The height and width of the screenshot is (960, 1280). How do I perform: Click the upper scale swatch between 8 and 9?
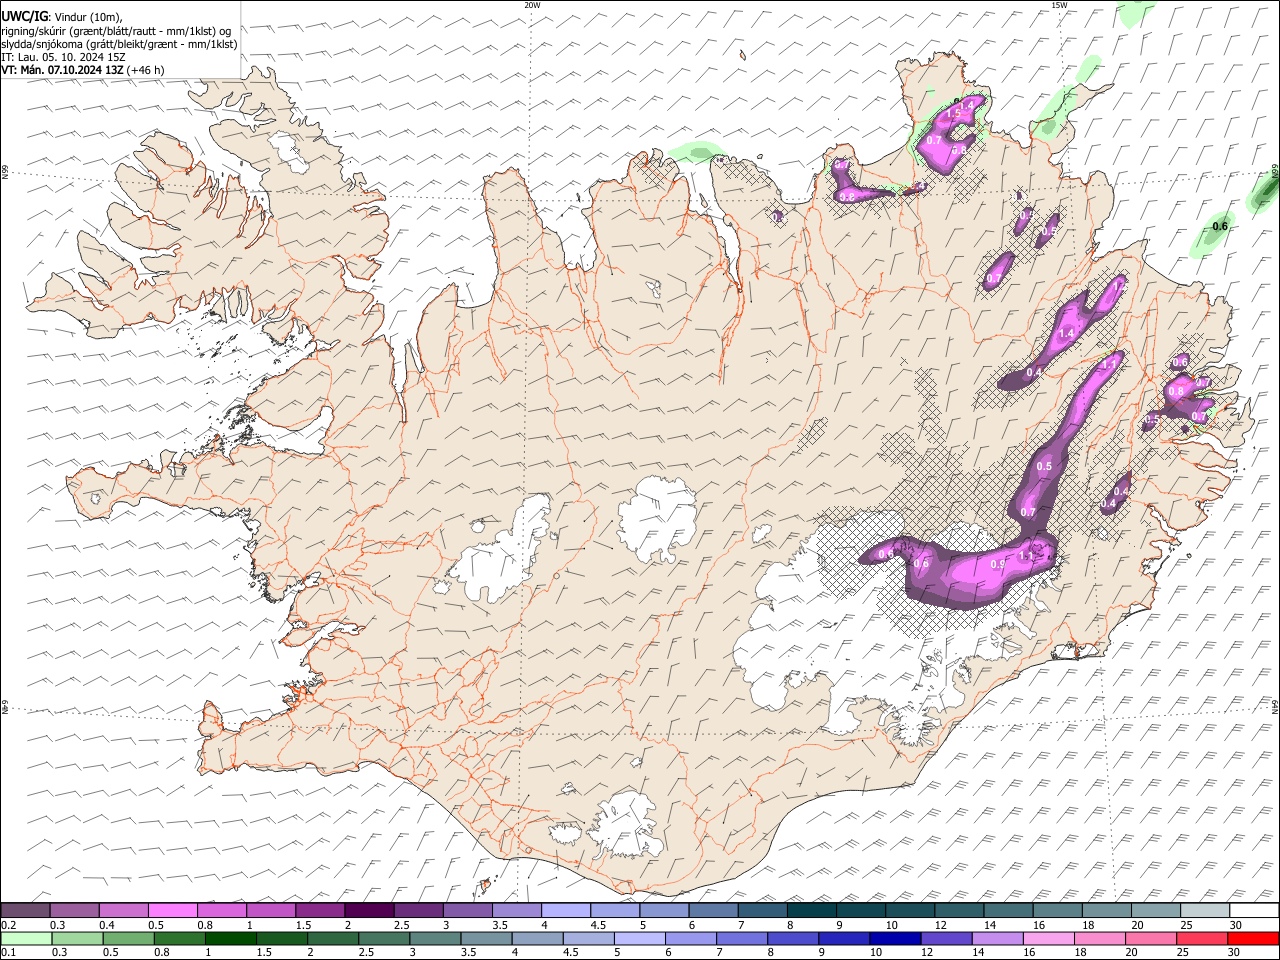click(x=812, y=910)
